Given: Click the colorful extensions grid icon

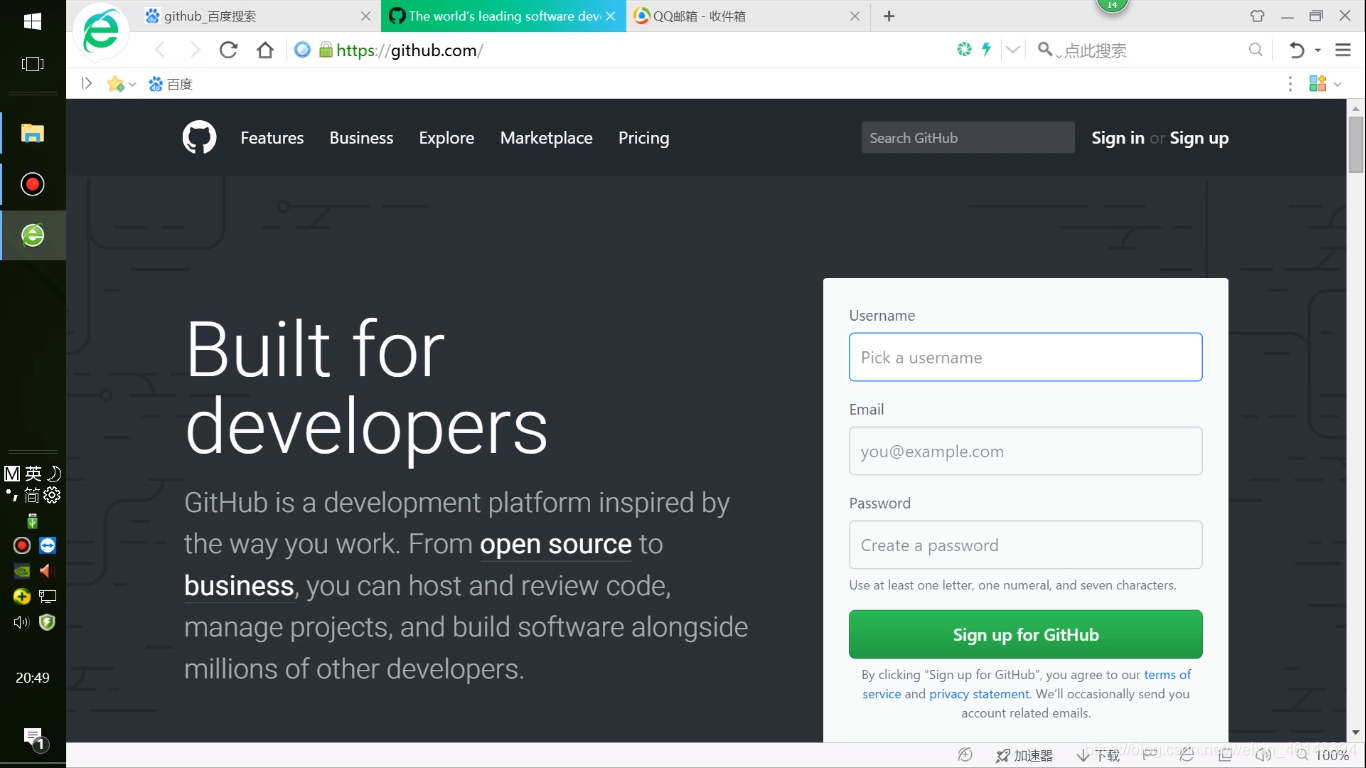Looking at the screenshot, I should [1317, 84].
